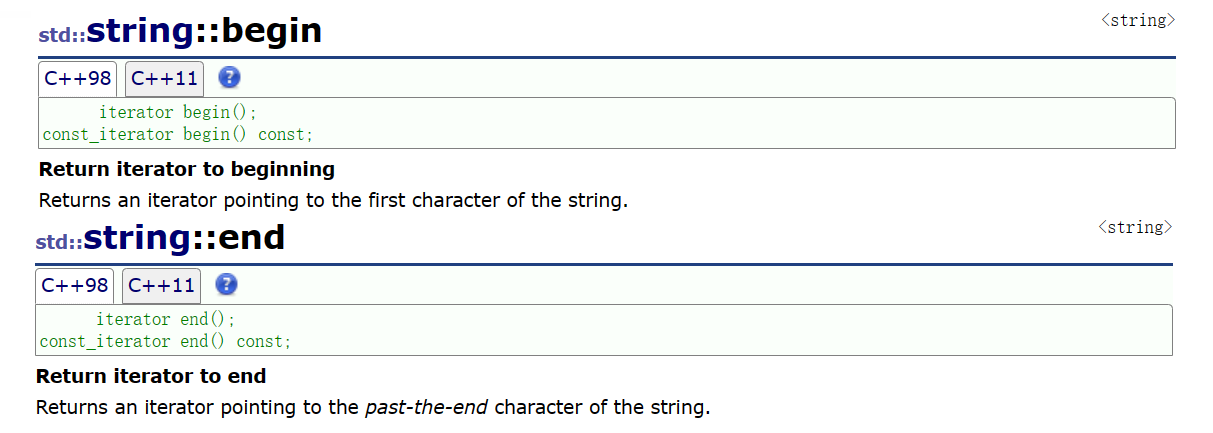Image resolution: width=1213 pixels, height=433 pixels.
Task: Click the std:: prefix in the begin title
Action: (62, 35)
